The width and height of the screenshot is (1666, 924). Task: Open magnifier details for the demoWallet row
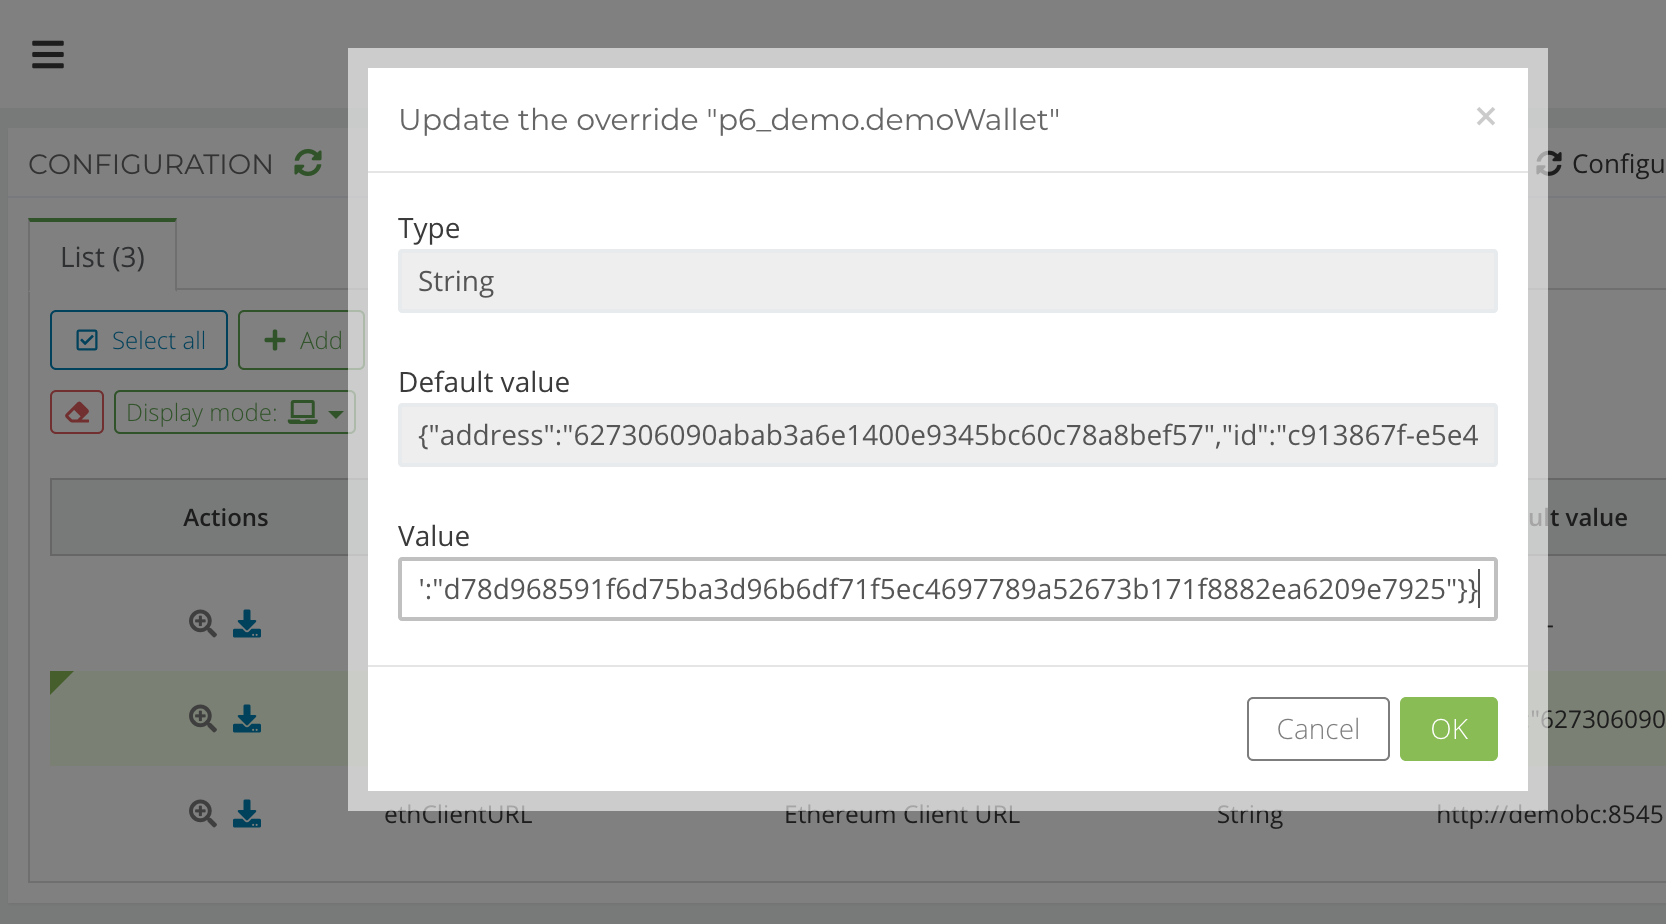point(202,718)
